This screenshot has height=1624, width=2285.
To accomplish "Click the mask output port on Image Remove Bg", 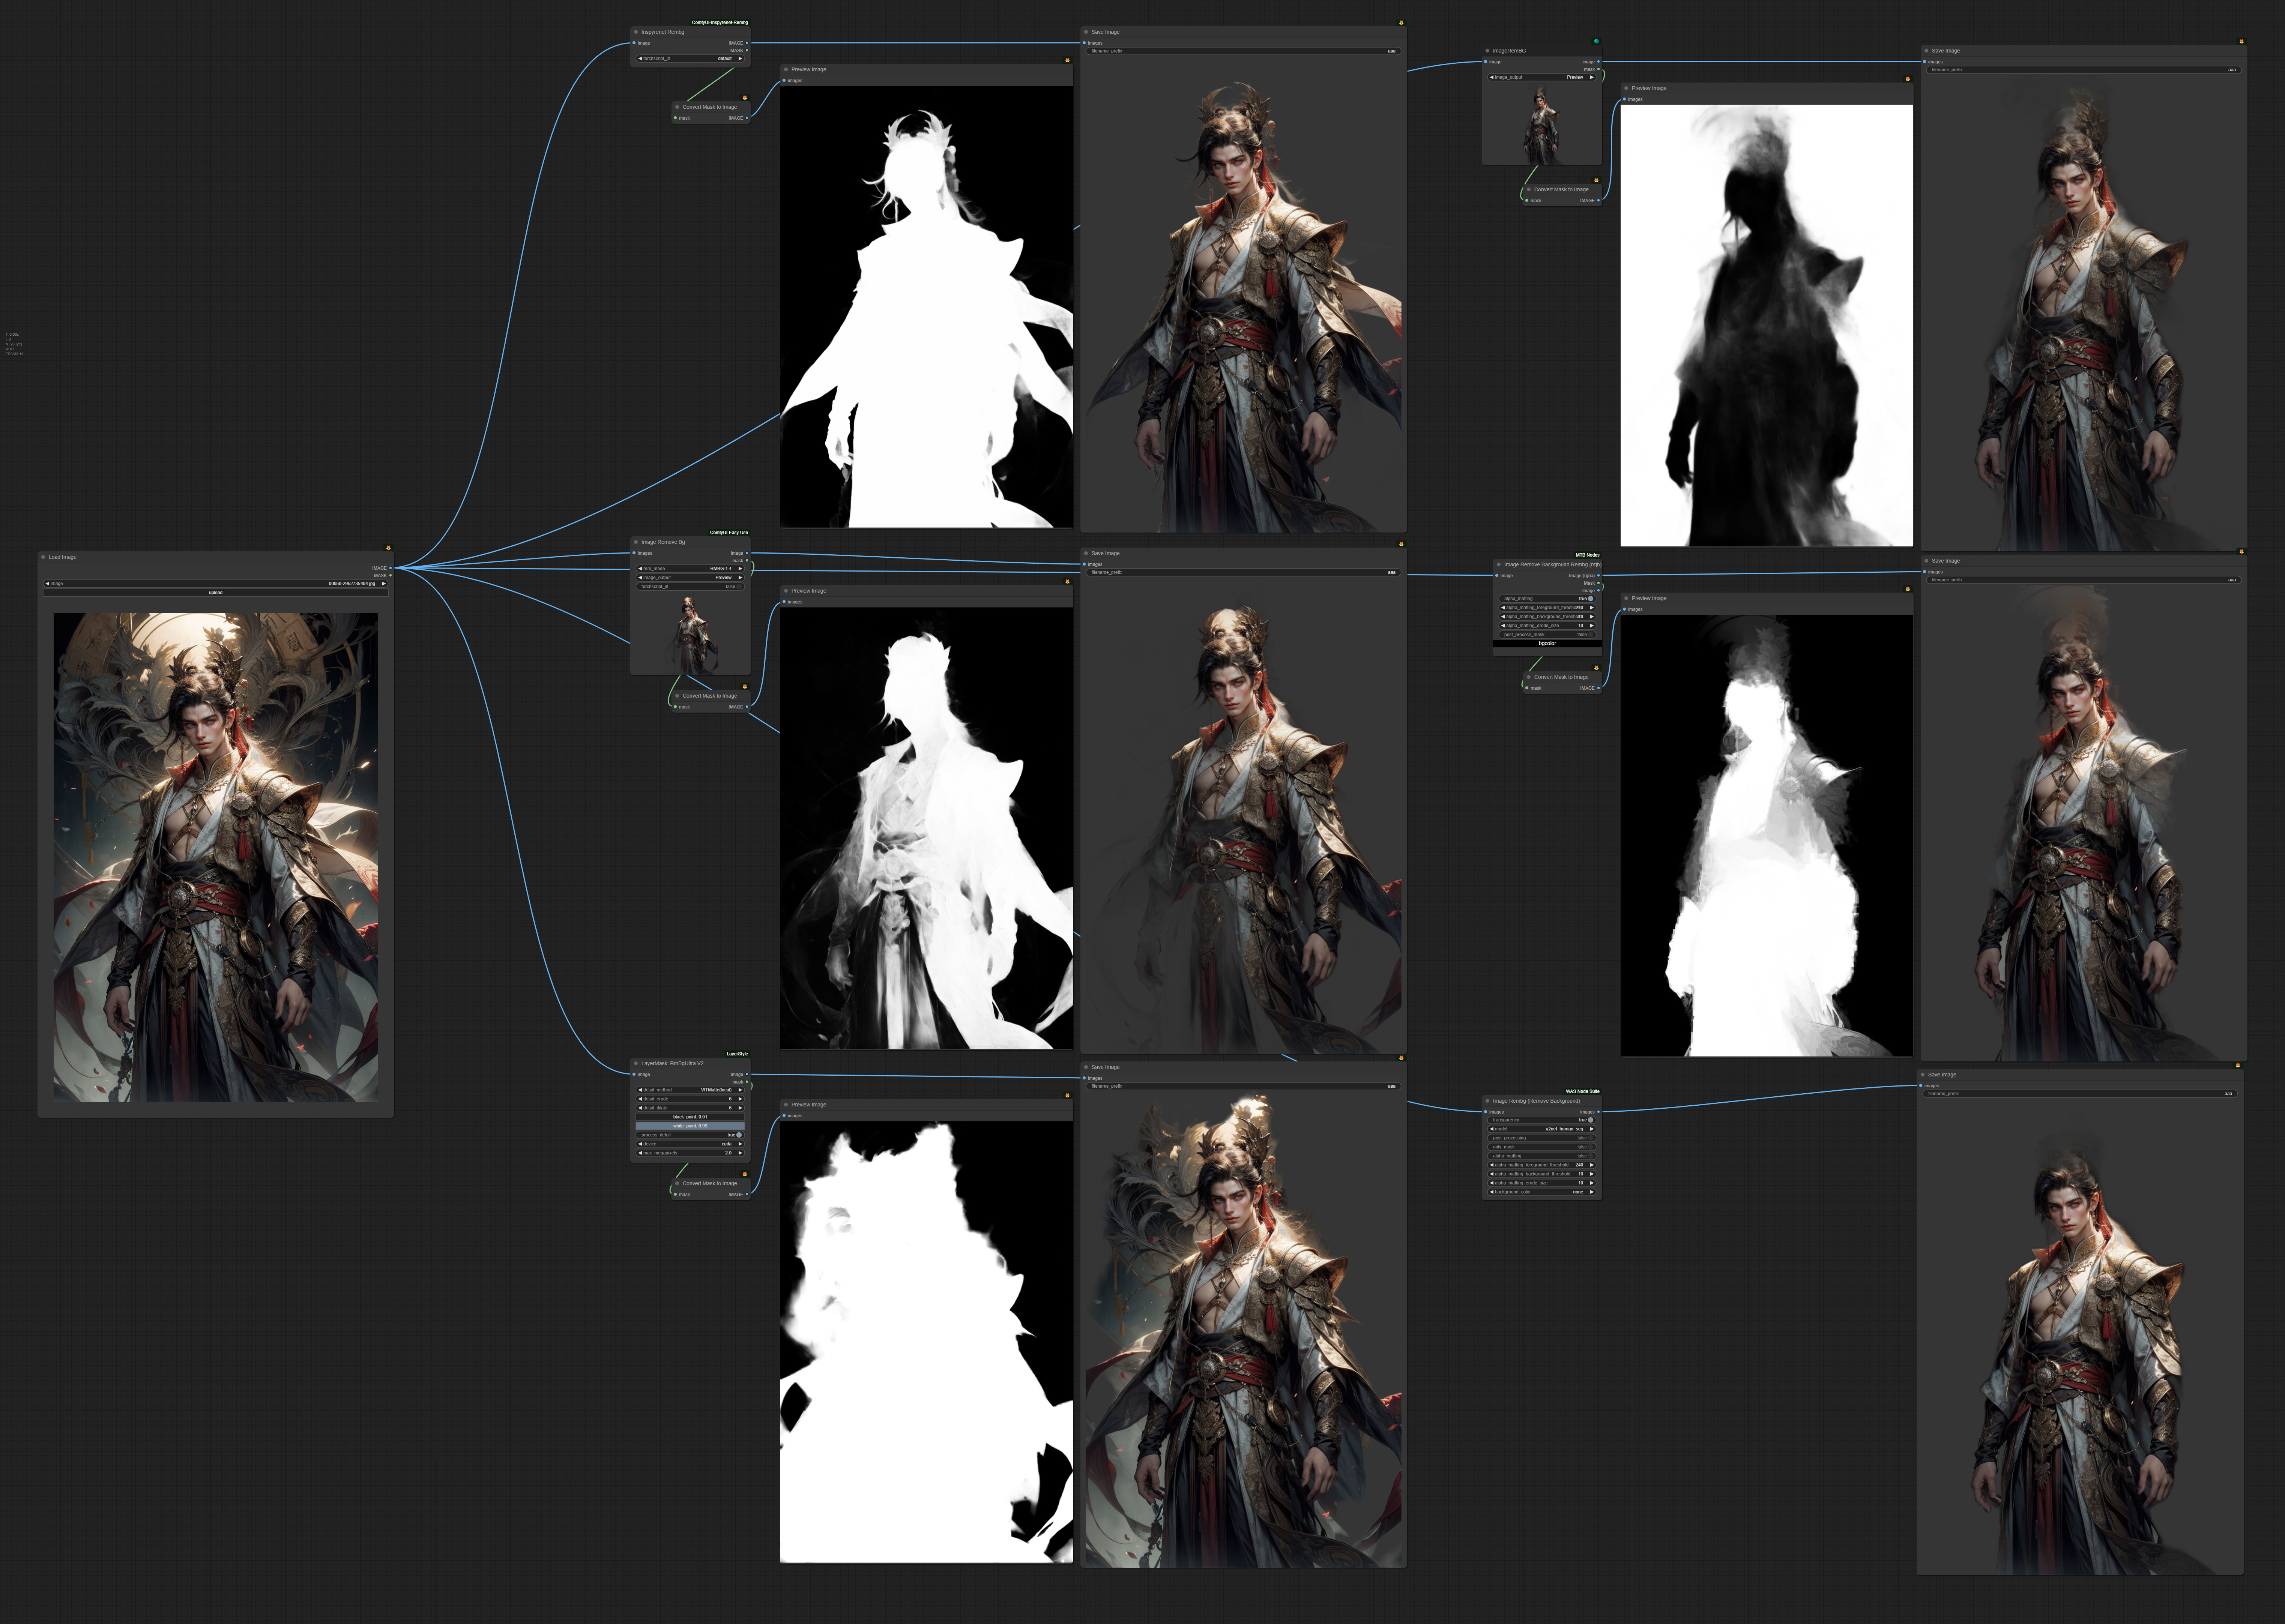I will click(747, 561).
